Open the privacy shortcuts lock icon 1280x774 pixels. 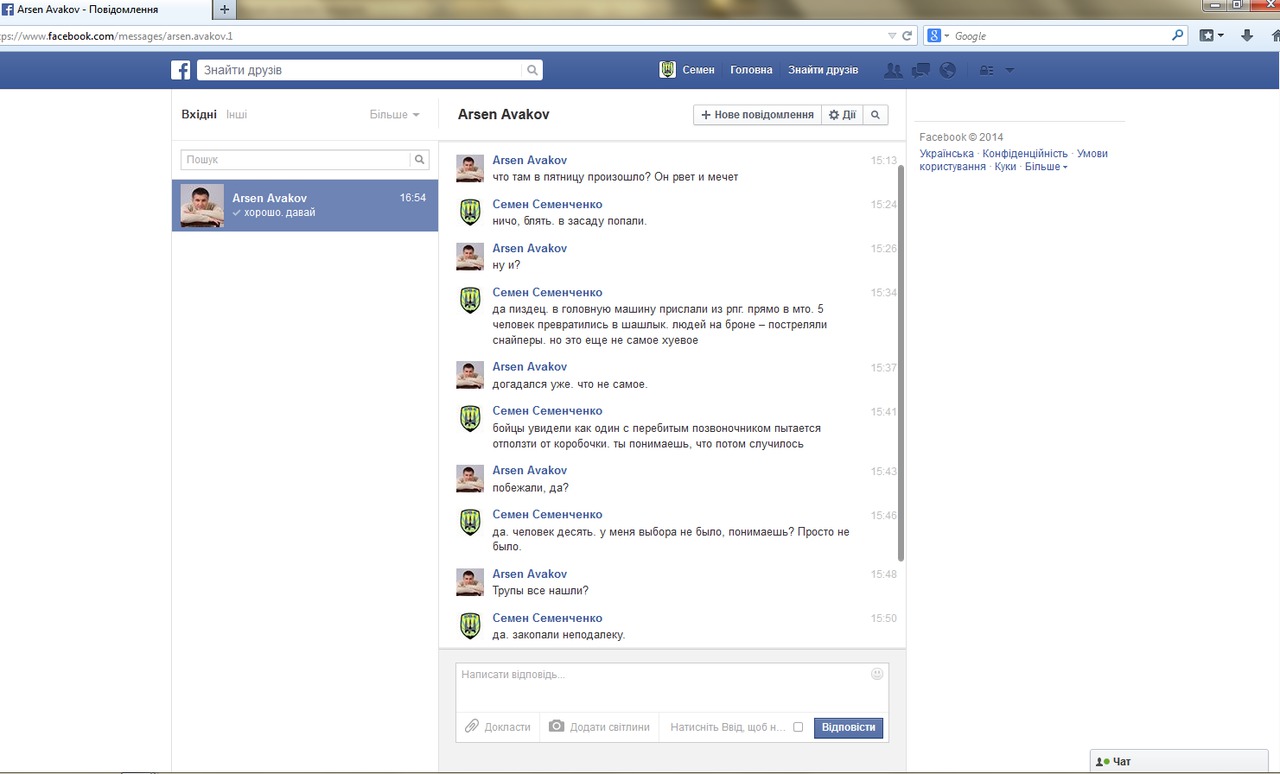pyautogui.click(x=987, y=70)
